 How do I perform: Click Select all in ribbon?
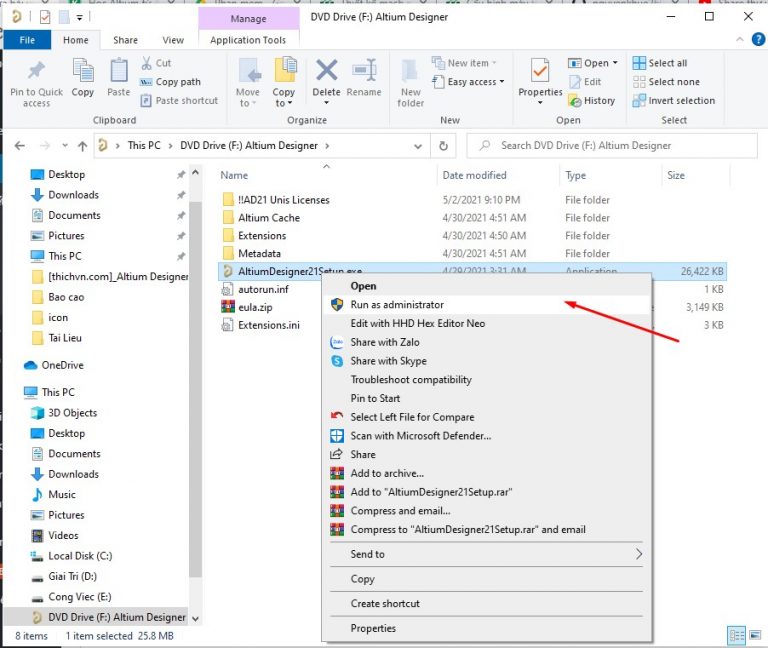coord(666,63)
